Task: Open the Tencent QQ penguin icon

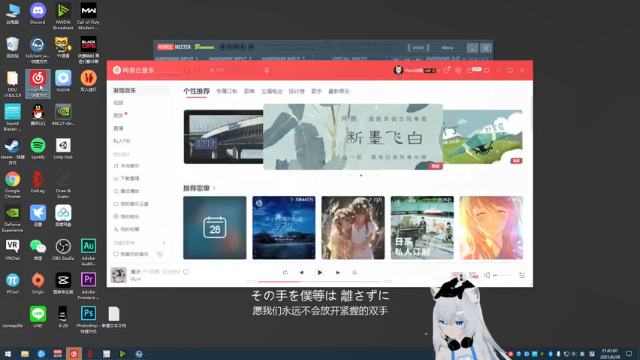Action: 38,114
